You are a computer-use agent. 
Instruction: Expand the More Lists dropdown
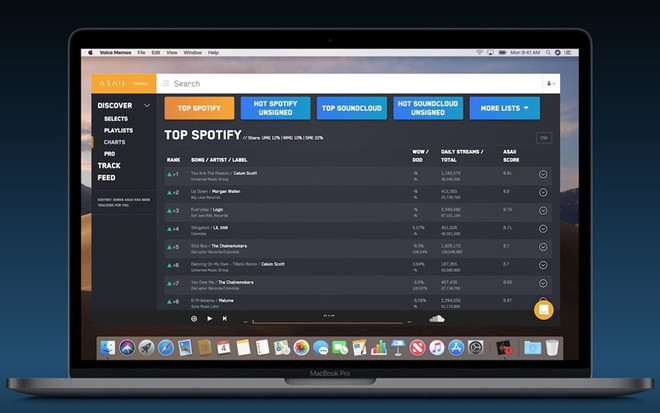pyautogui.click(x=504, y=108)
